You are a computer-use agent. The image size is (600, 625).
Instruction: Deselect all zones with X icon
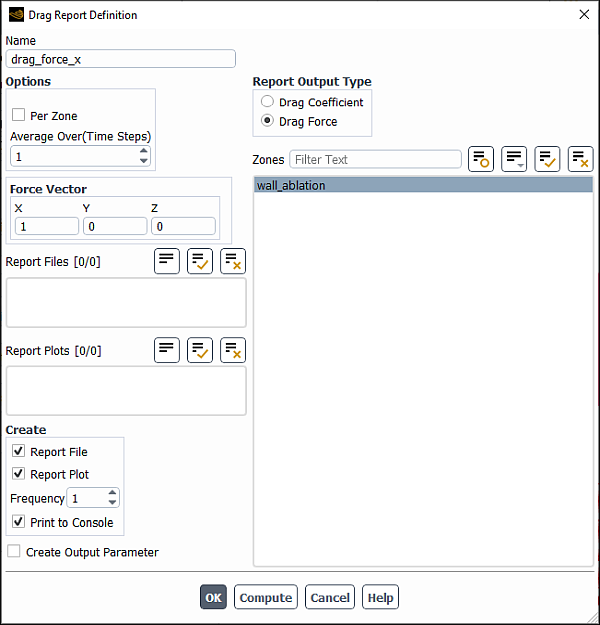[580, 159]
